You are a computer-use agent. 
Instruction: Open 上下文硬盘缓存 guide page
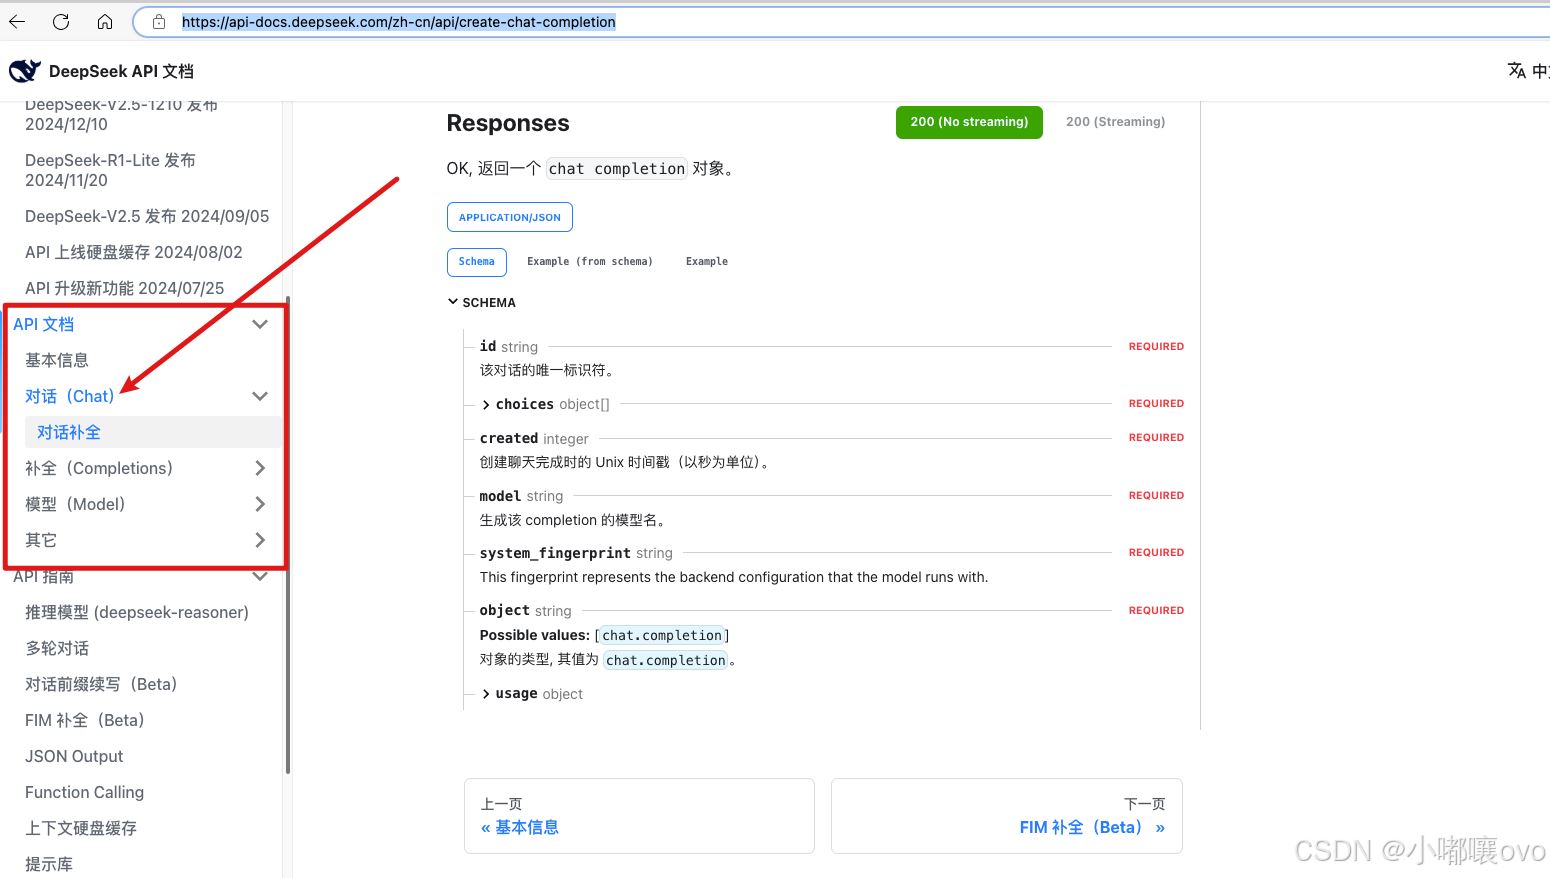click(81, 828)
